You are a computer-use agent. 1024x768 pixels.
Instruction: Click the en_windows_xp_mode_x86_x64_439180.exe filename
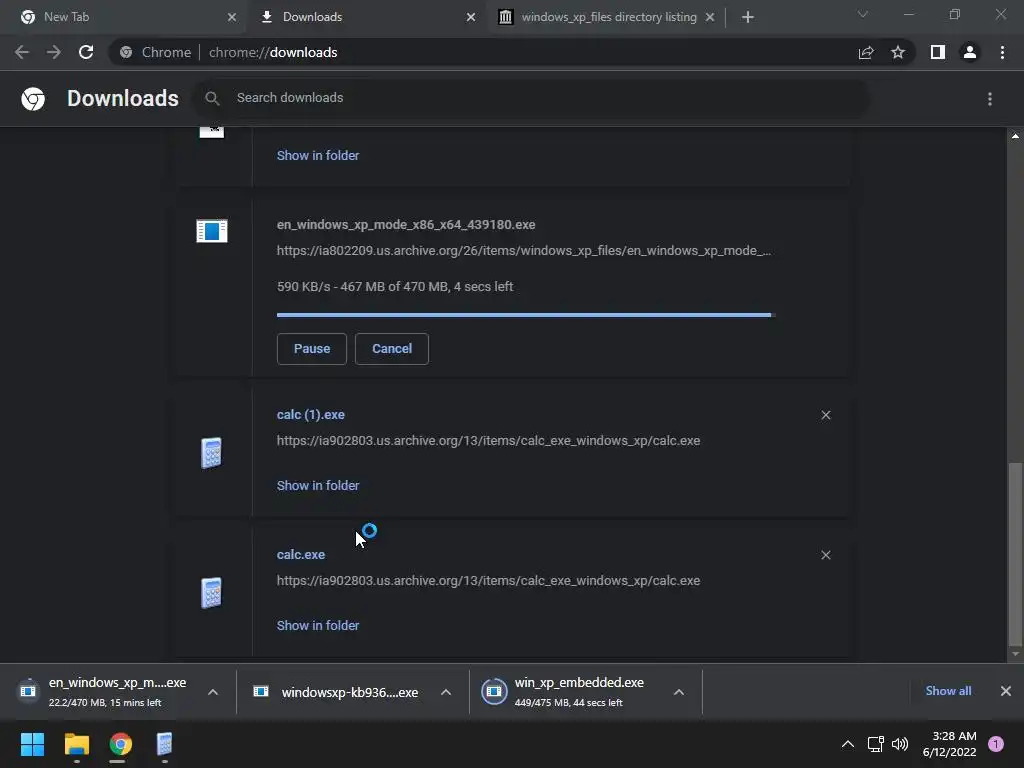406,225
